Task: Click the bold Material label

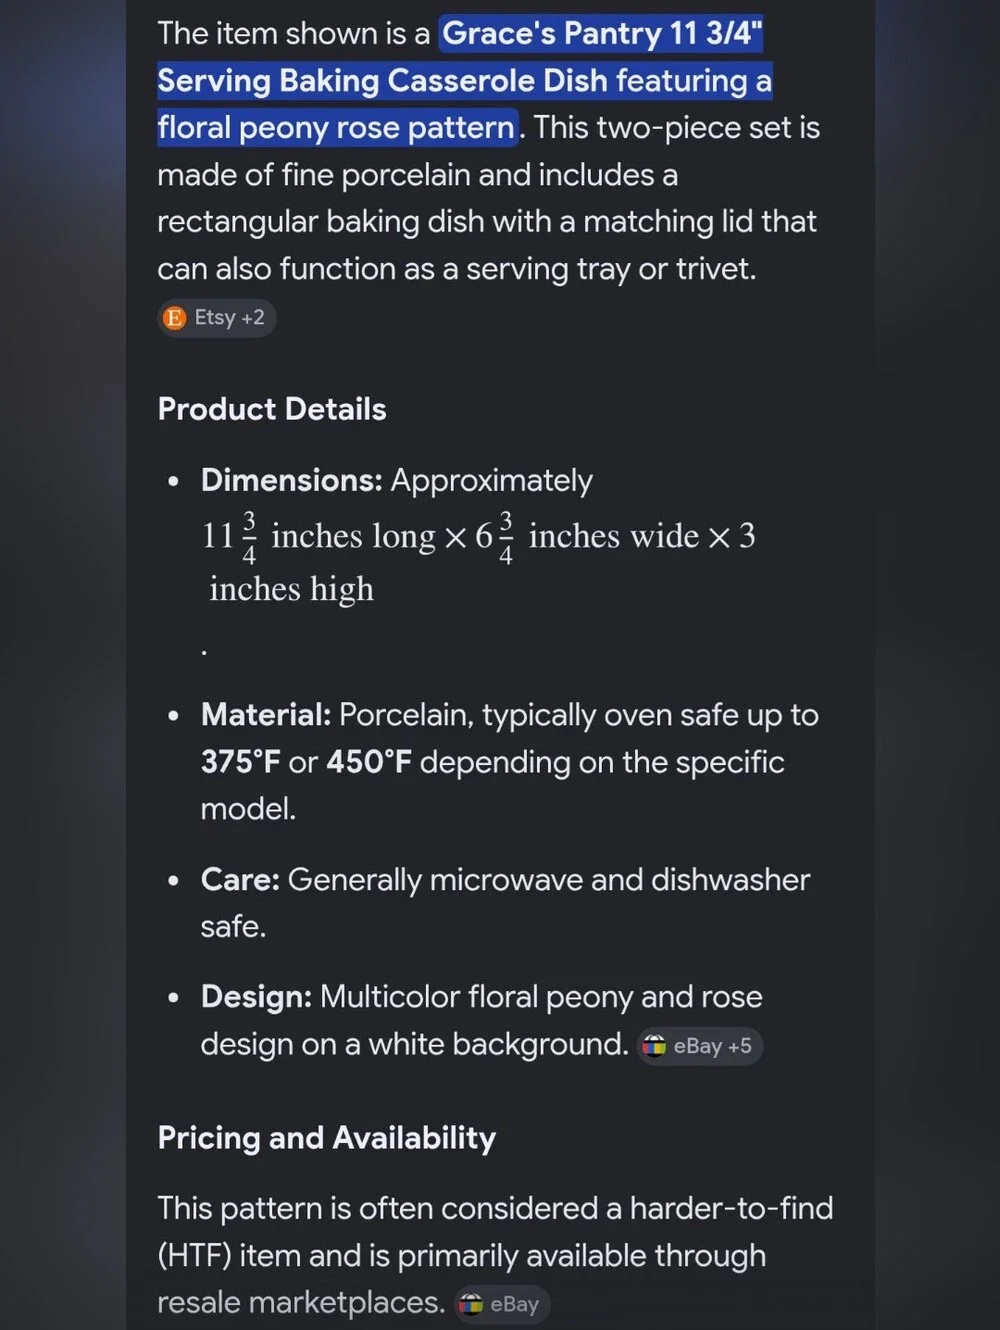Action: (x=266, y=715)
